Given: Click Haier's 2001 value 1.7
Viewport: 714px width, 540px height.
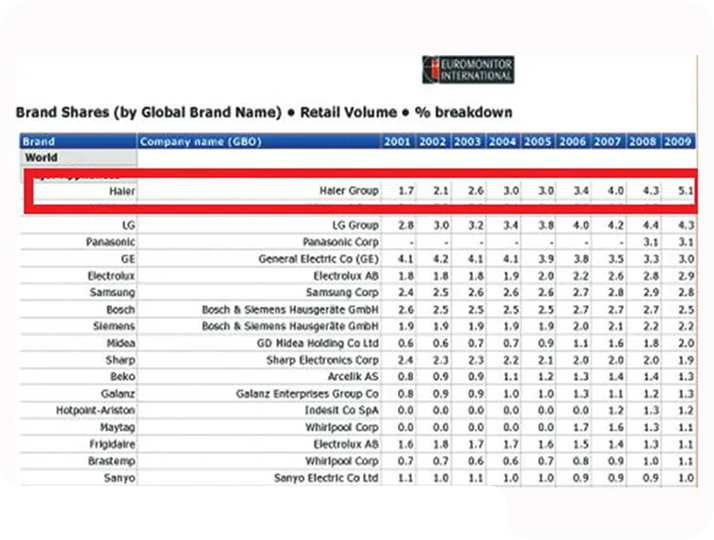Looking at the screenshot, I should pyautogui.click(x=406, y=191).
